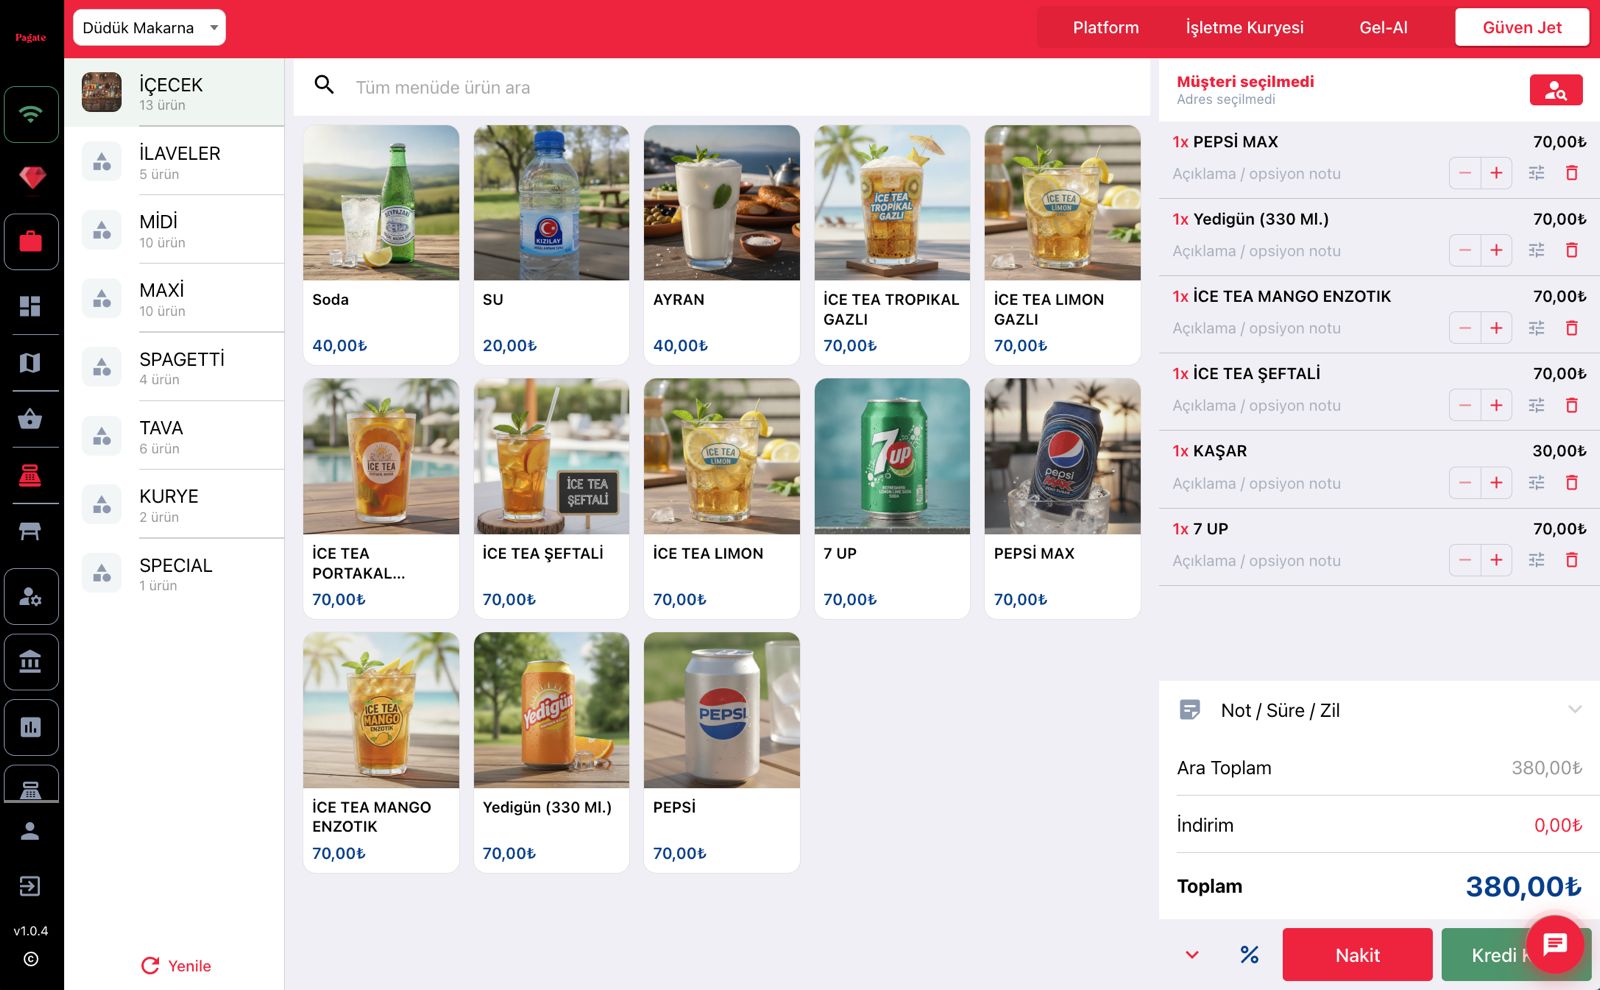Select the Güven Jet tab
The height and width of the screenshot is (990, 1600).
click(1522, 28)
